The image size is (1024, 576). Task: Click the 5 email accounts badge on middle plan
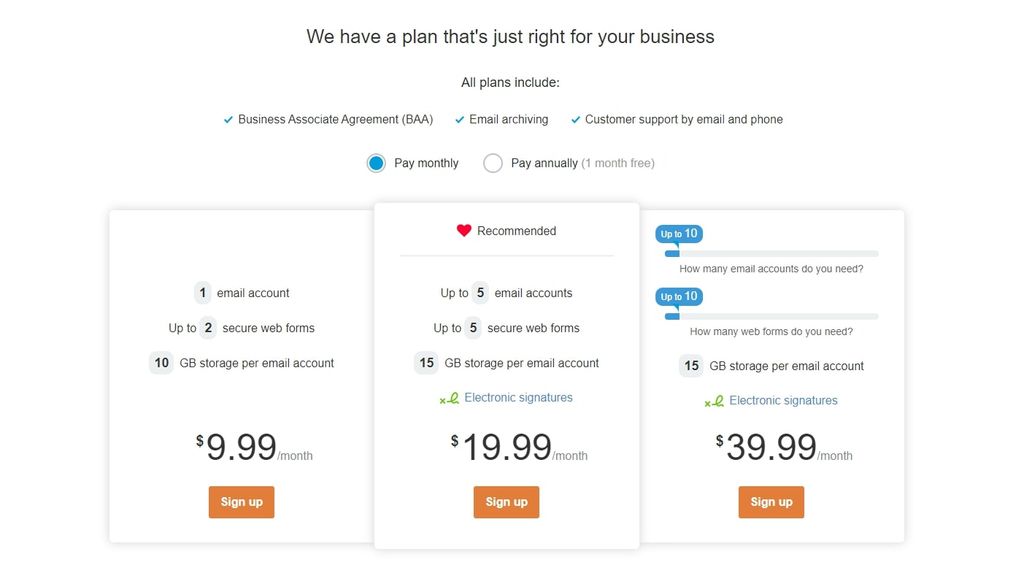tap(478, 292)
